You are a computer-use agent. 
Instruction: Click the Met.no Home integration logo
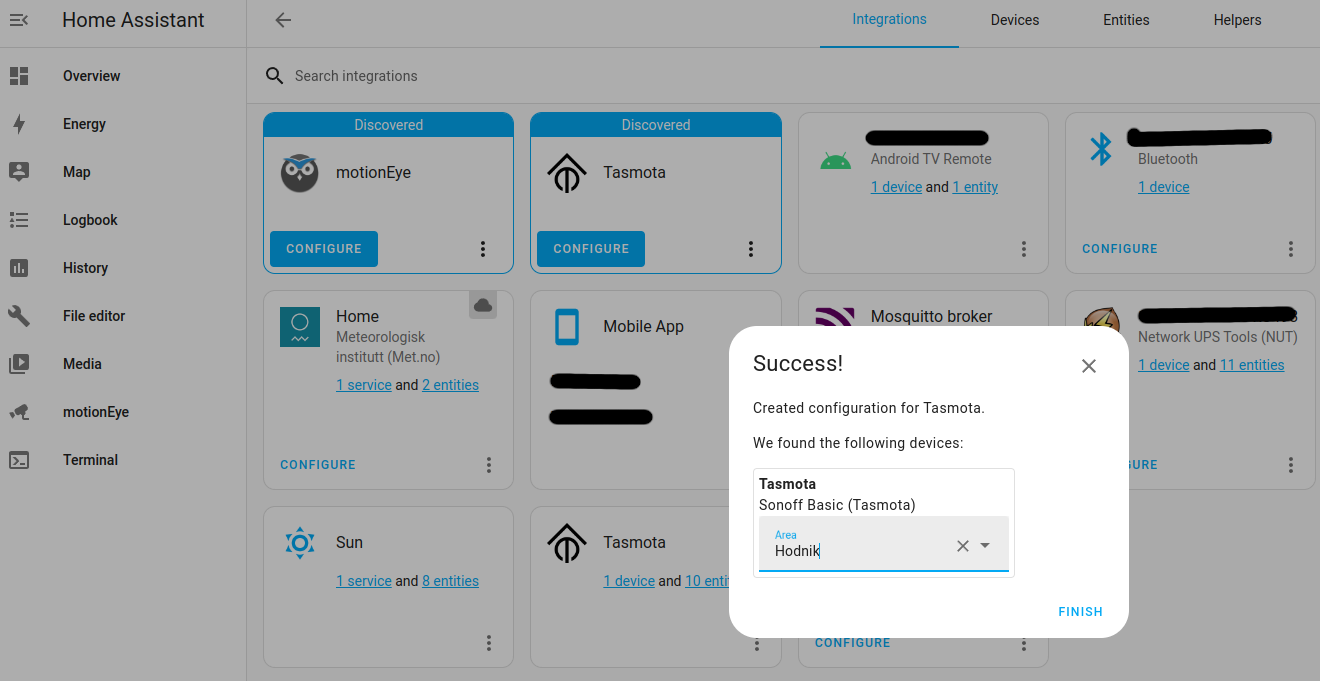coord(300,327)
